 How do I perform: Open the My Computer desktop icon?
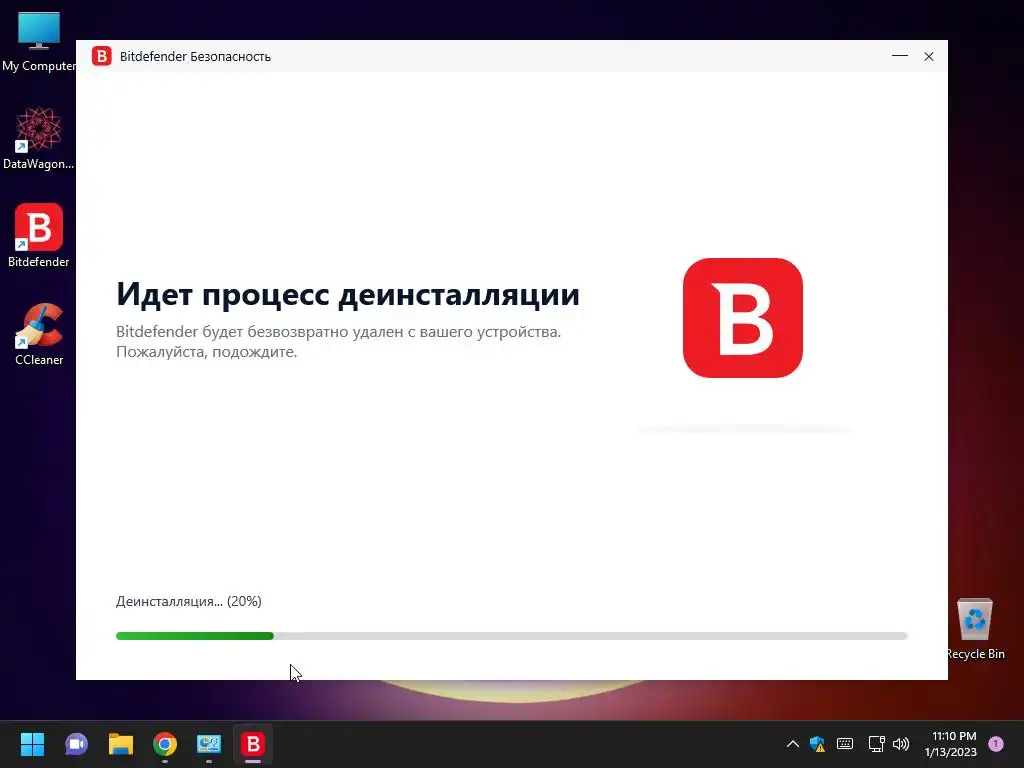point(39,42)
